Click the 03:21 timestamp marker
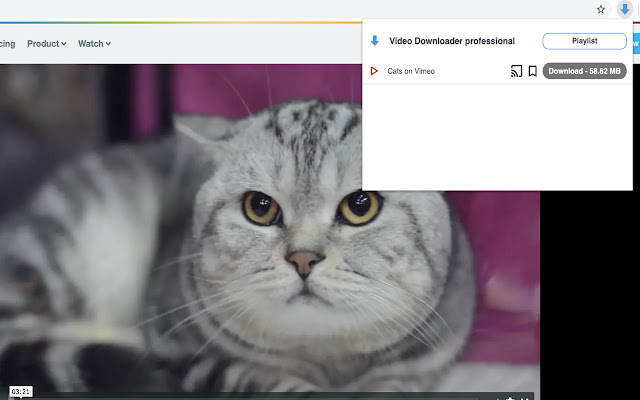The width and height of the screenshot is (640, 400). click(21, 392)
